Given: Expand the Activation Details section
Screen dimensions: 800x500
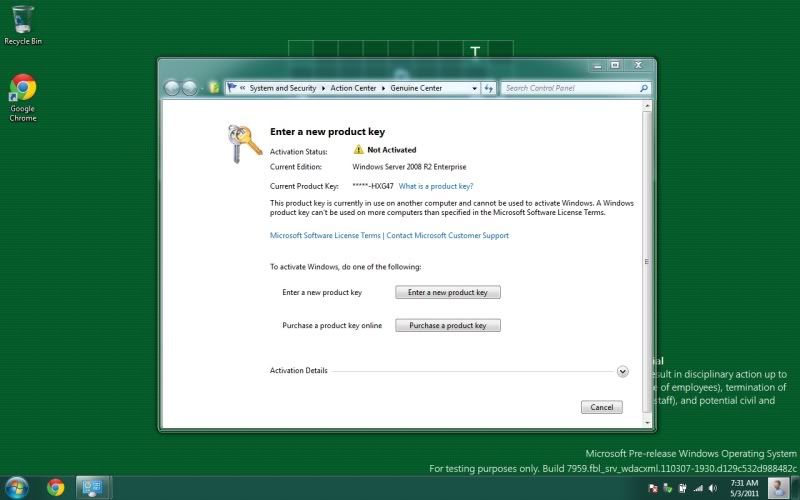Looking at the screenshot, I should pos(622,371).
